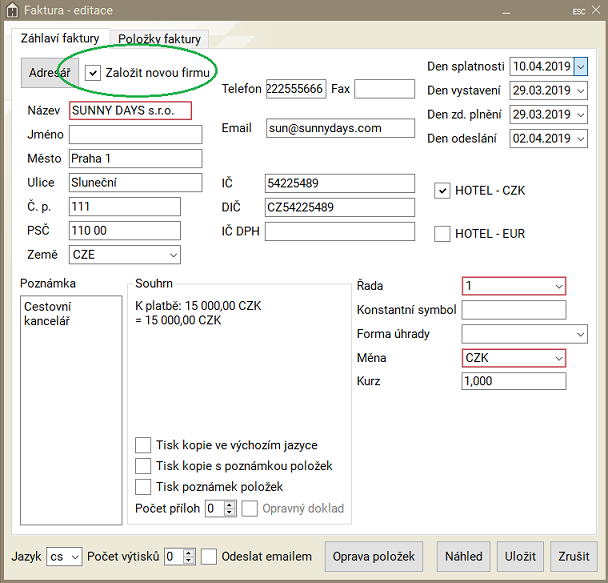Check the HOTEL - EUR checkbox
This screenshot has height=583, width=608.
tap(442, 234)
